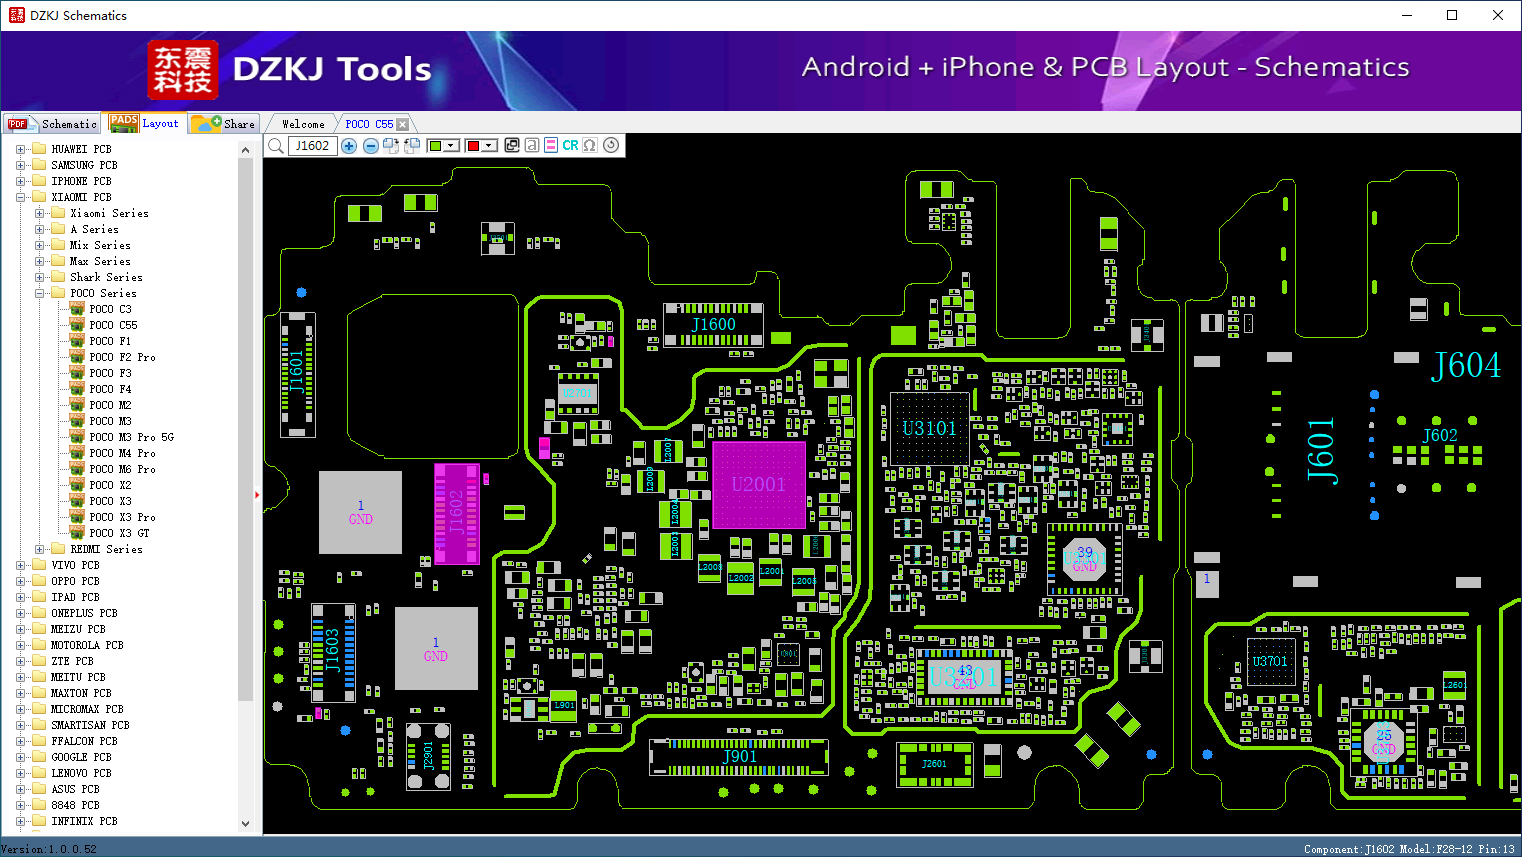Image resolution: width=1522 pixels, height=857 pixels.
Task: Open POCO X3 GT layout file
Action: tap(110, 533)
